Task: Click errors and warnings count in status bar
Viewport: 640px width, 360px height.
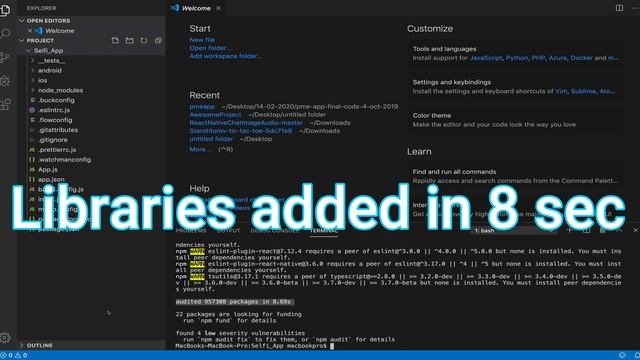Action: (14, 356)
